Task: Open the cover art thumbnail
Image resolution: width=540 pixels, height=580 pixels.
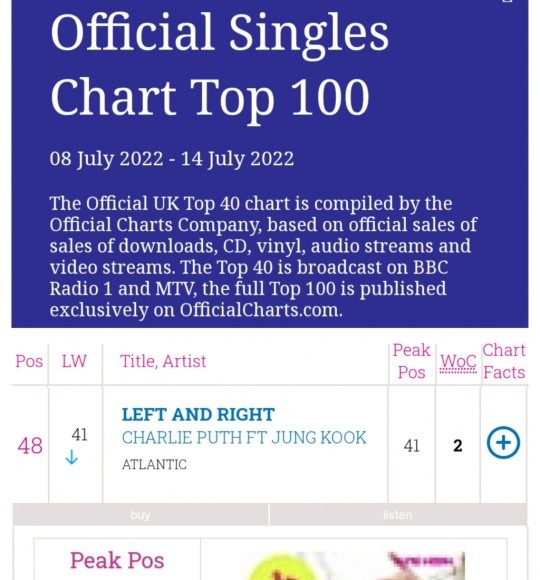Action: [x=354, y=566]
